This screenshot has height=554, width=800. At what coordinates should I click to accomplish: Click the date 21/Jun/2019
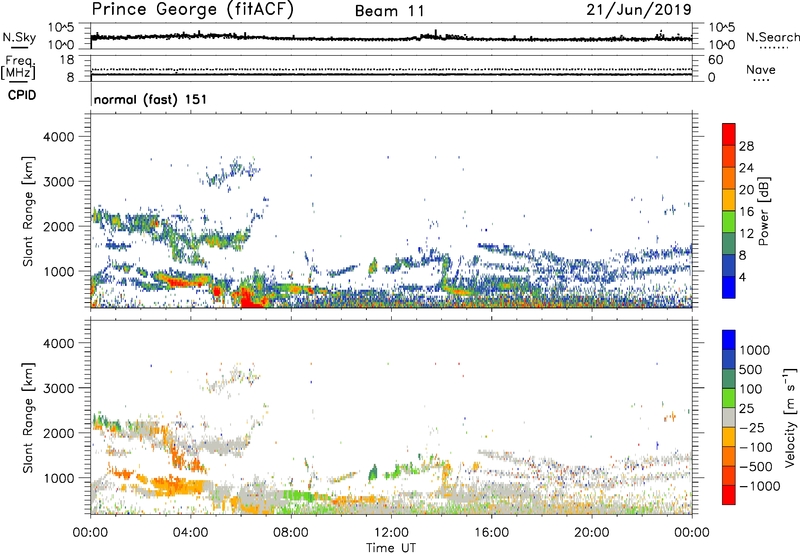[x=639, y=10]
